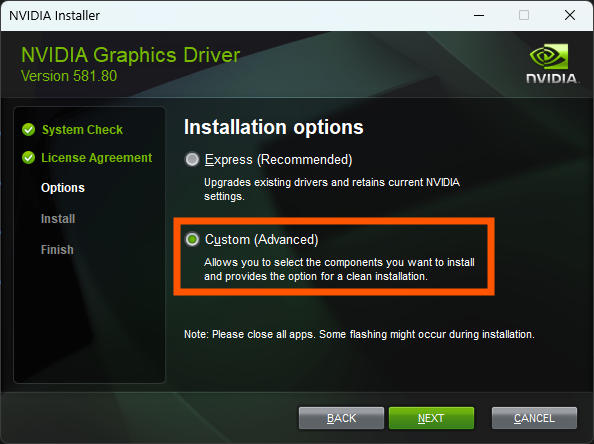Click the 'NVIDIA Graphics Driver' title
The image size is (594, 444).
click(131, 55)
